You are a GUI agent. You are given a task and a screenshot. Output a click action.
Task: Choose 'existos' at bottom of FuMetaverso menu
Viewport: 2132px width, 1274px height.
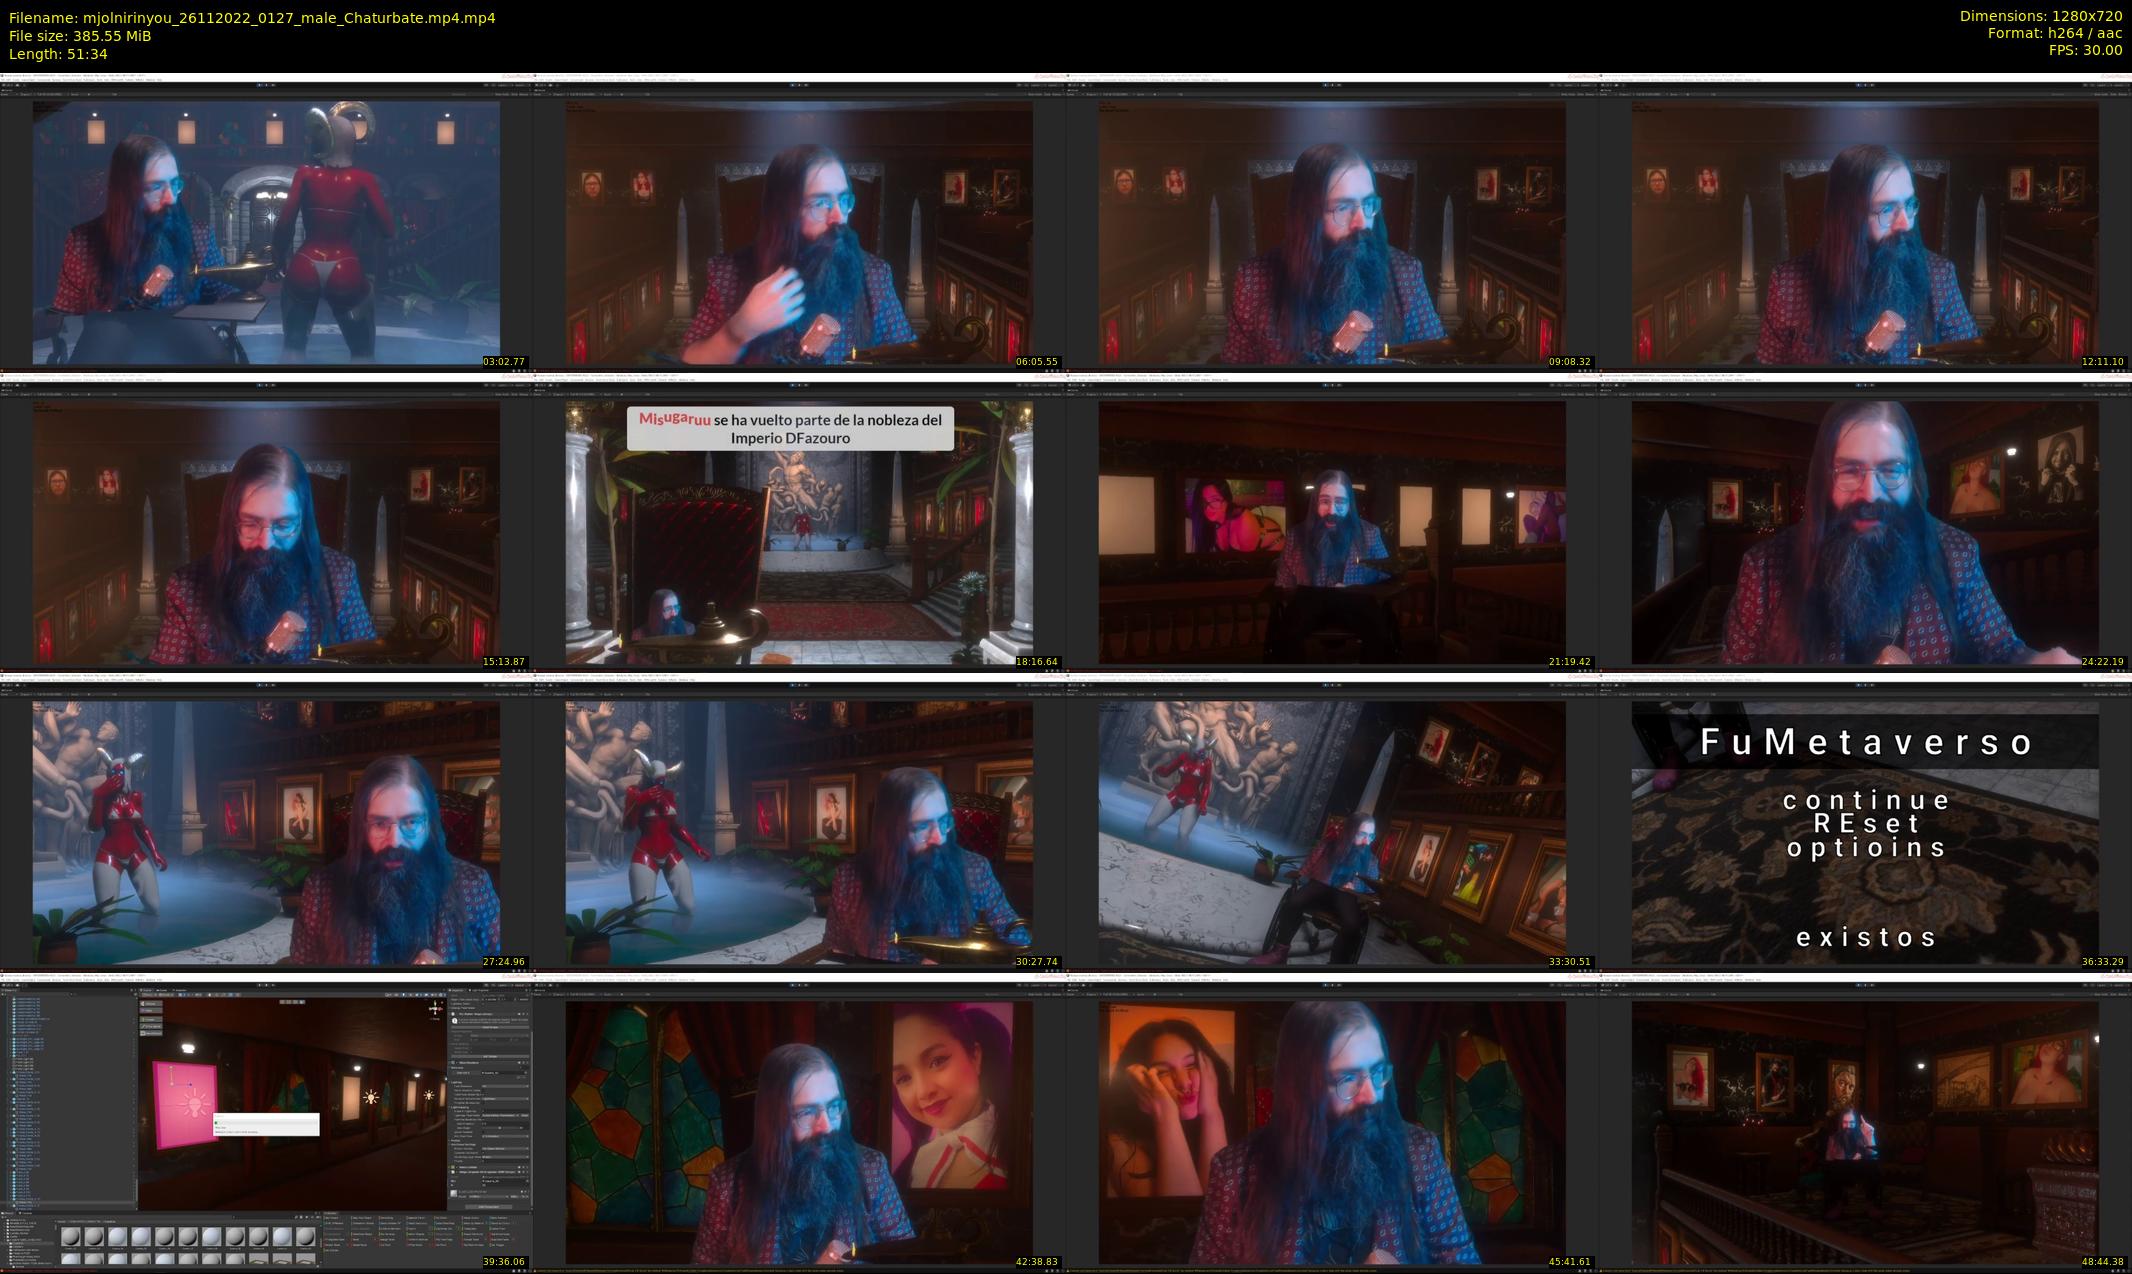click(x=1866, y=937)
